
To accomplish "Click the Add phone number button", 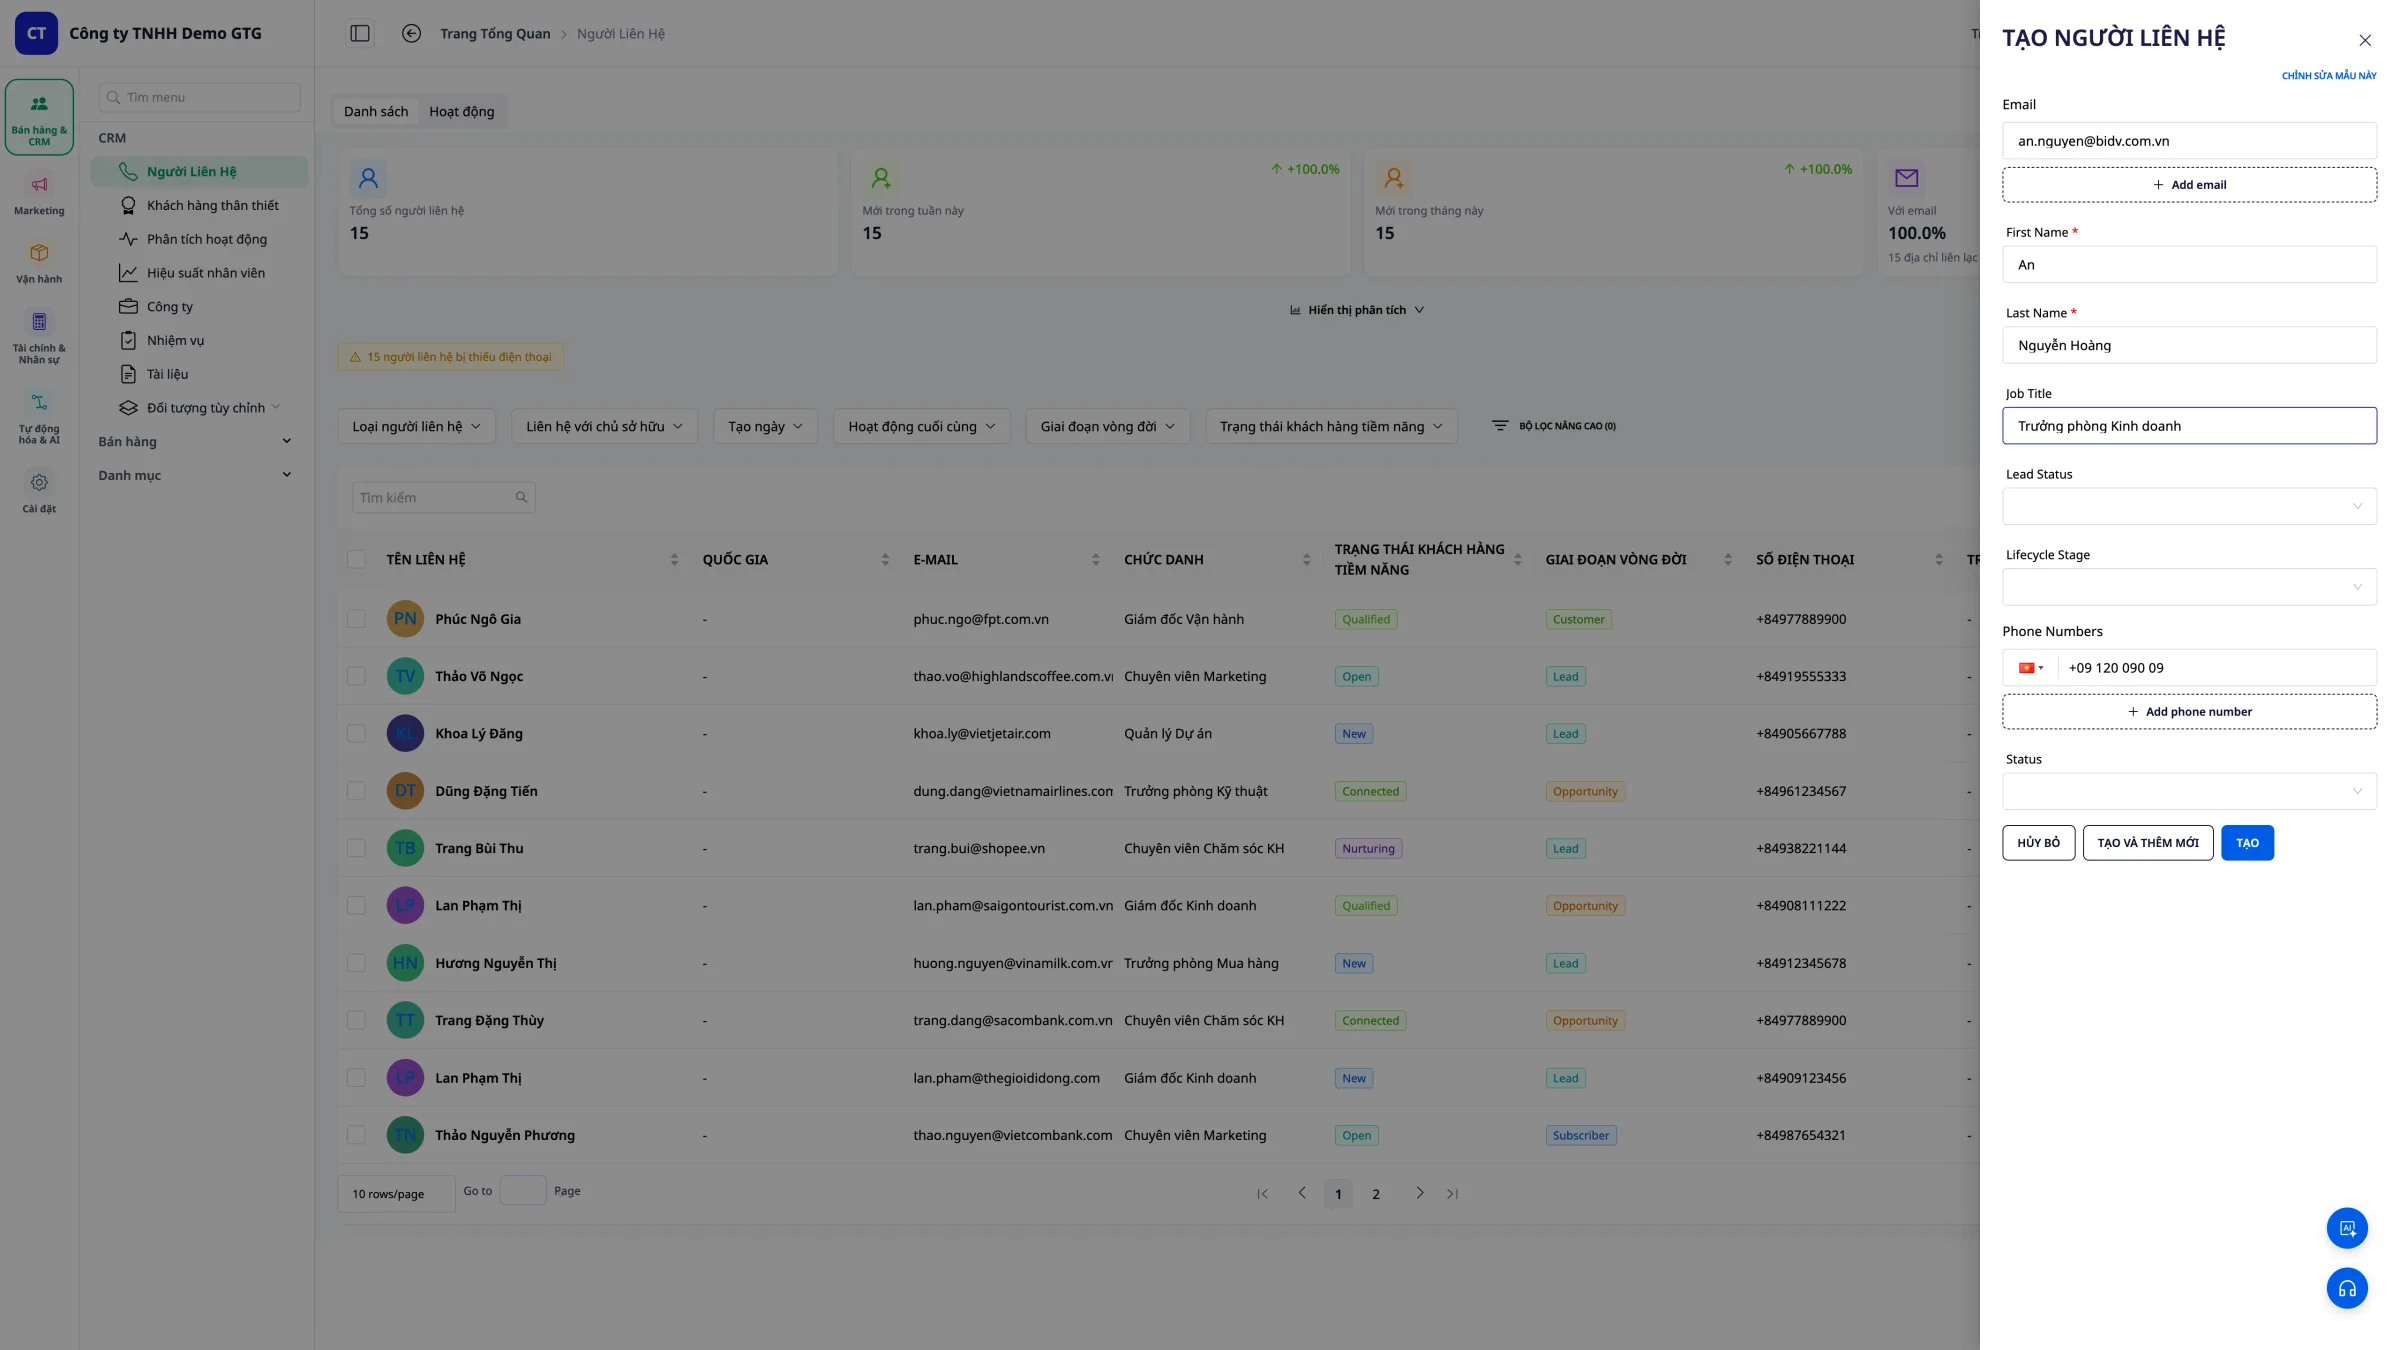I will 2189,712.
